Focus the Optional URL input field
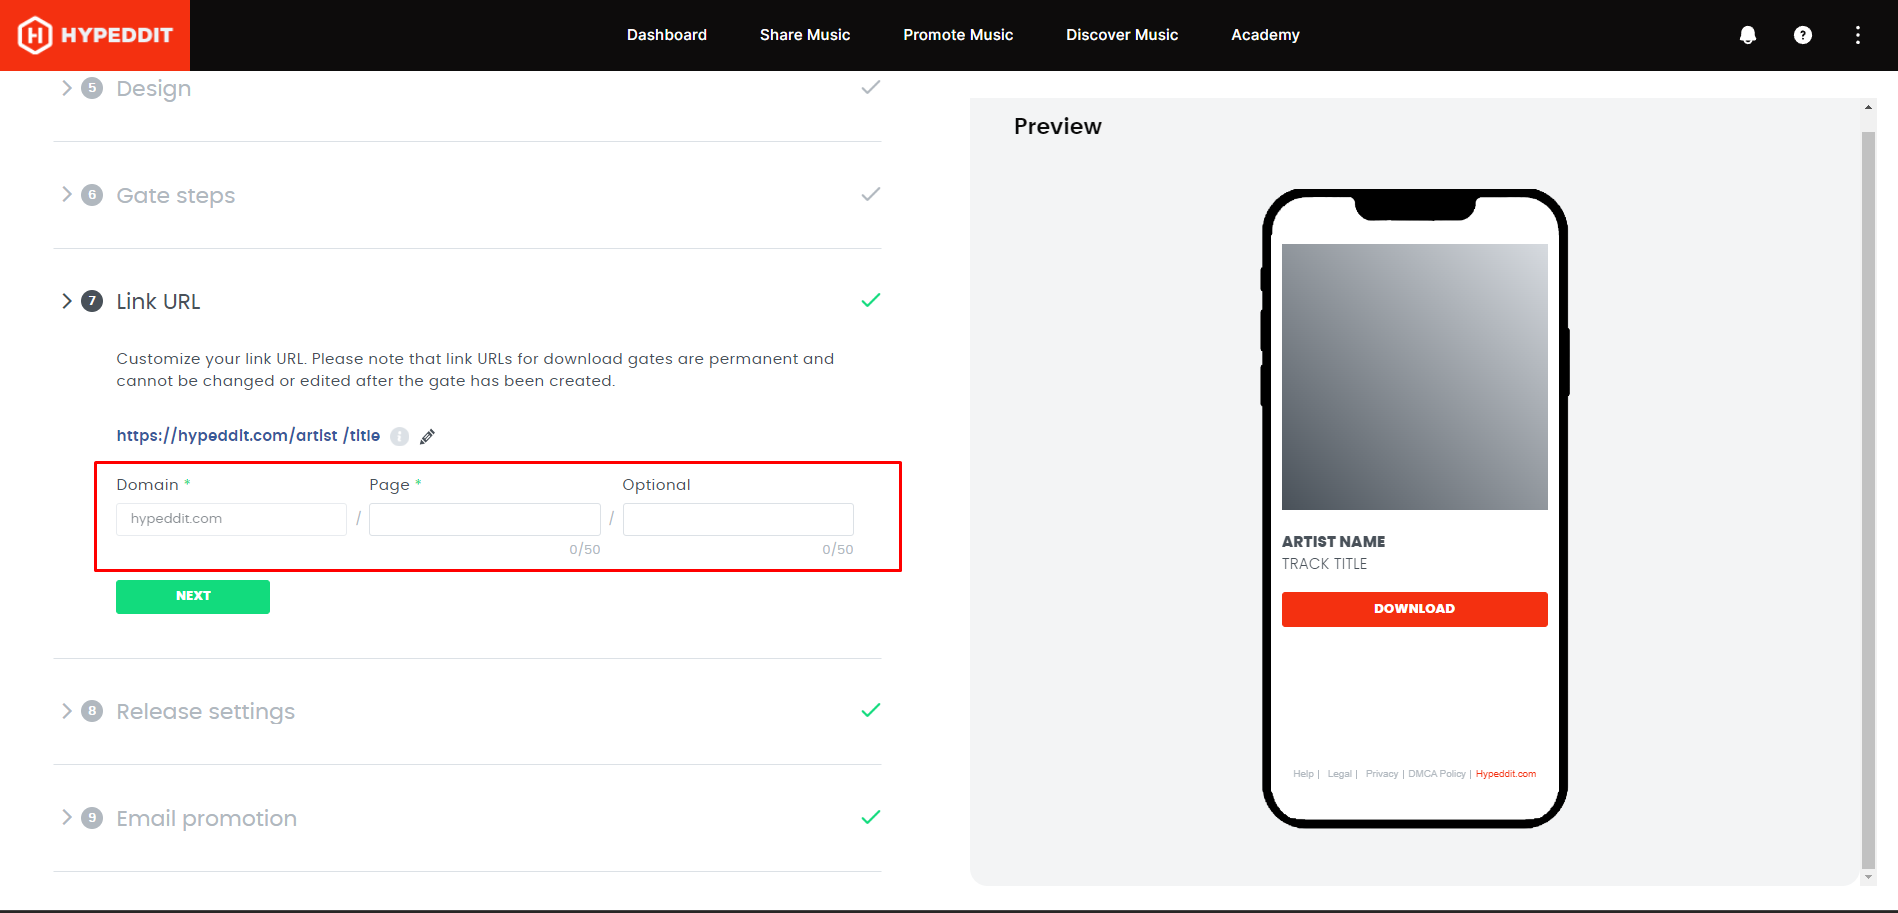 [x=737, y=519]
